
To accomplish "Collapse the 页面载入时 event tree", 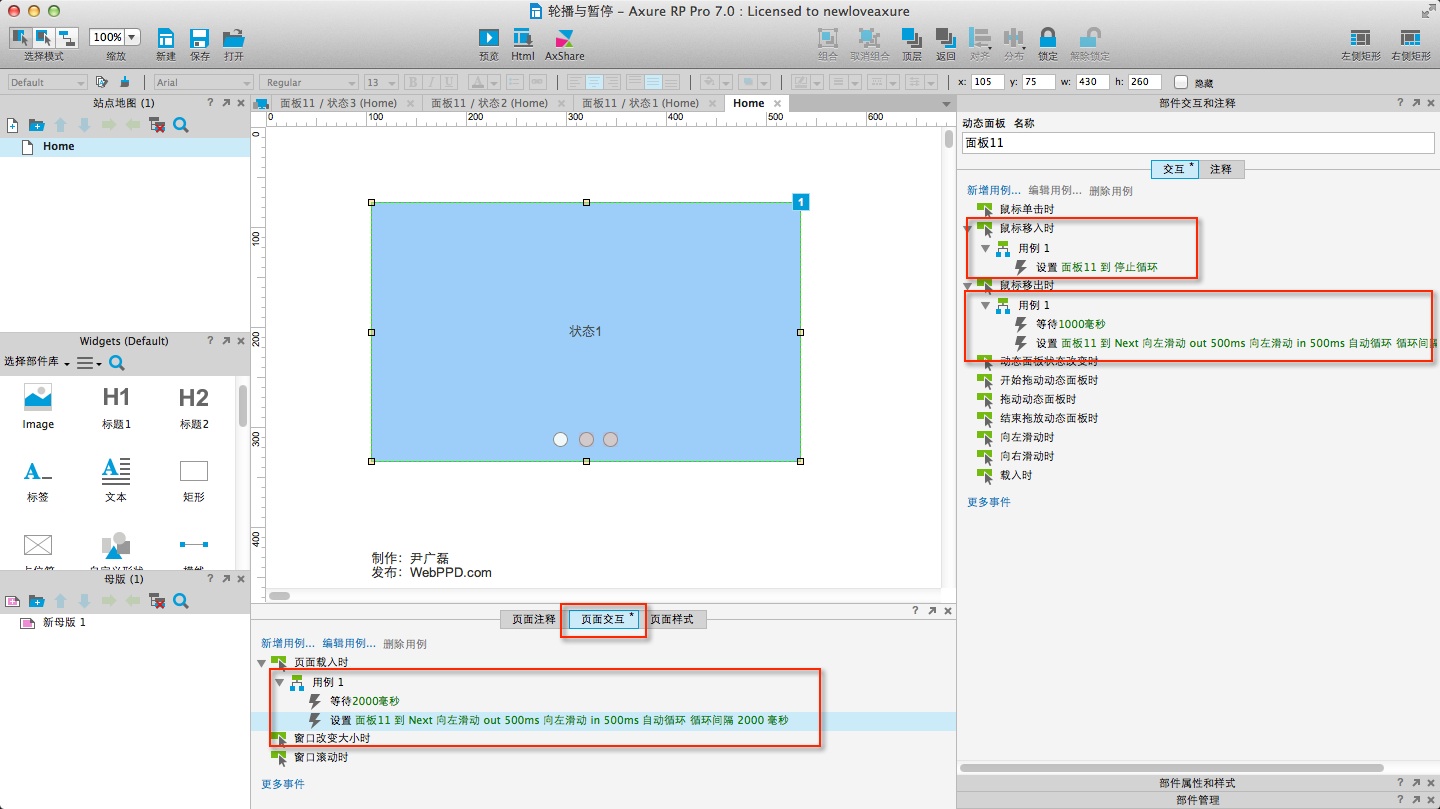I will (262, 663).
